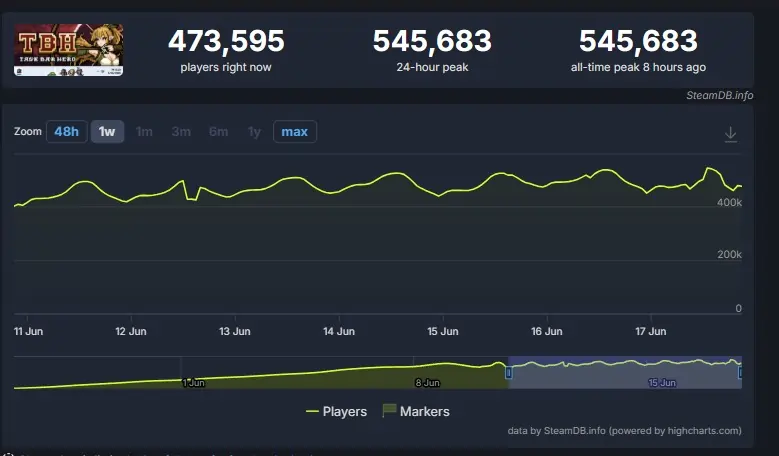779x456 pixels.
Task: Click the 16 Jun axis label
Action: (x=546, y=331)
